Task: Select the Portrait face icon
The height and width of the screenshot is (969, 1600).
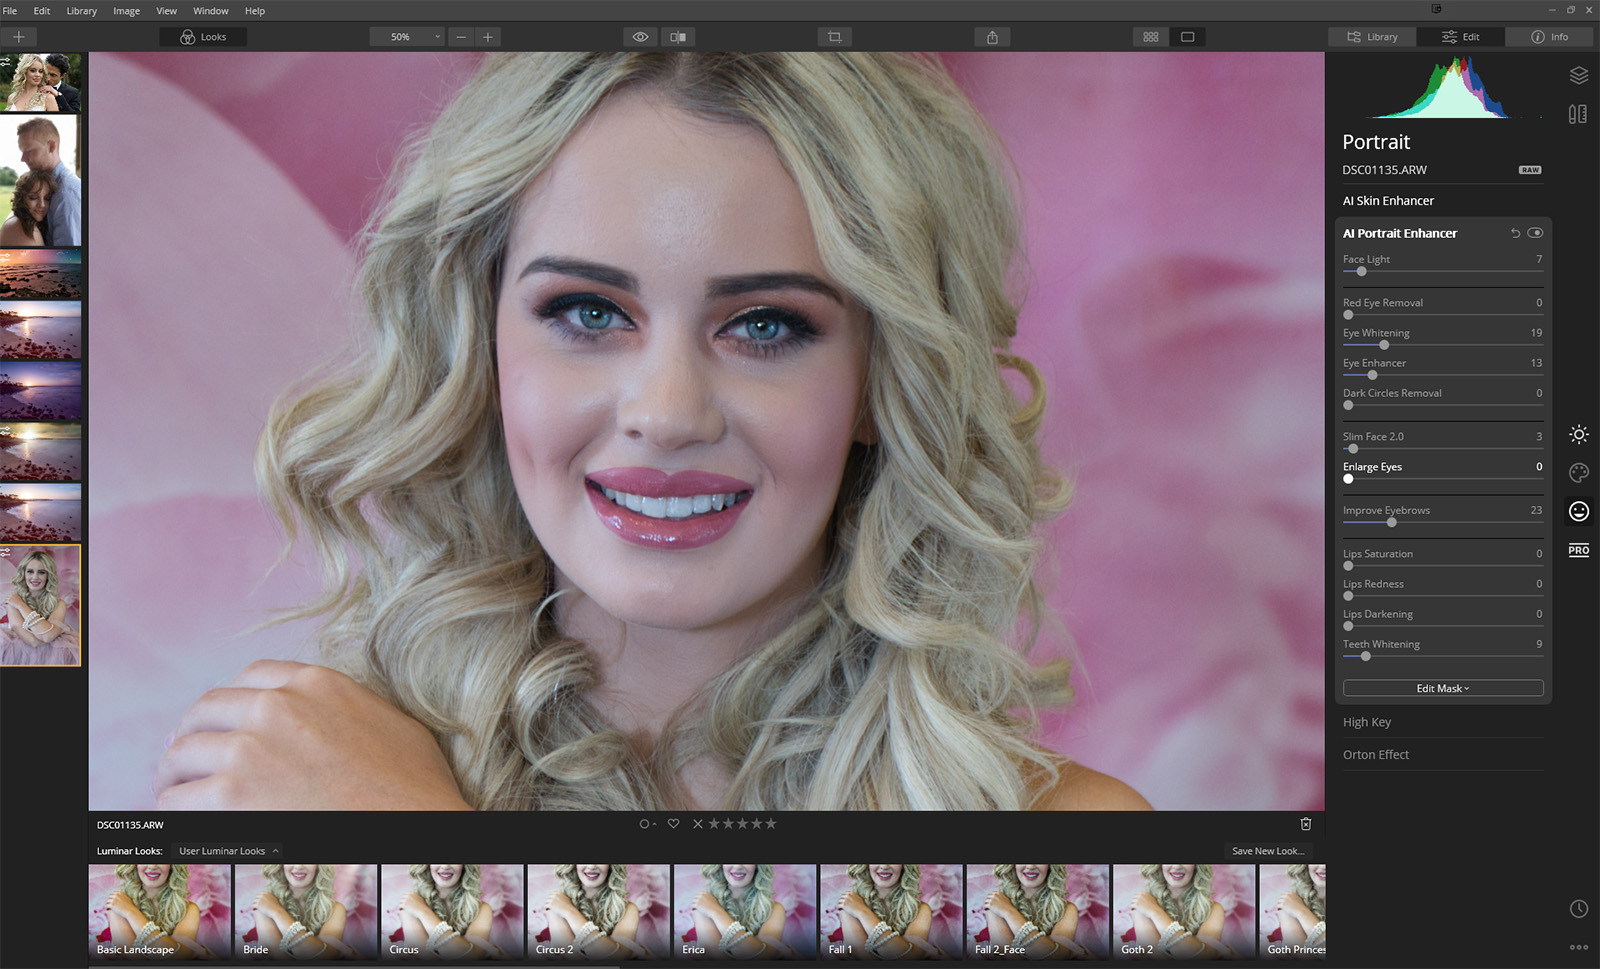Action: coord(1578,511)
